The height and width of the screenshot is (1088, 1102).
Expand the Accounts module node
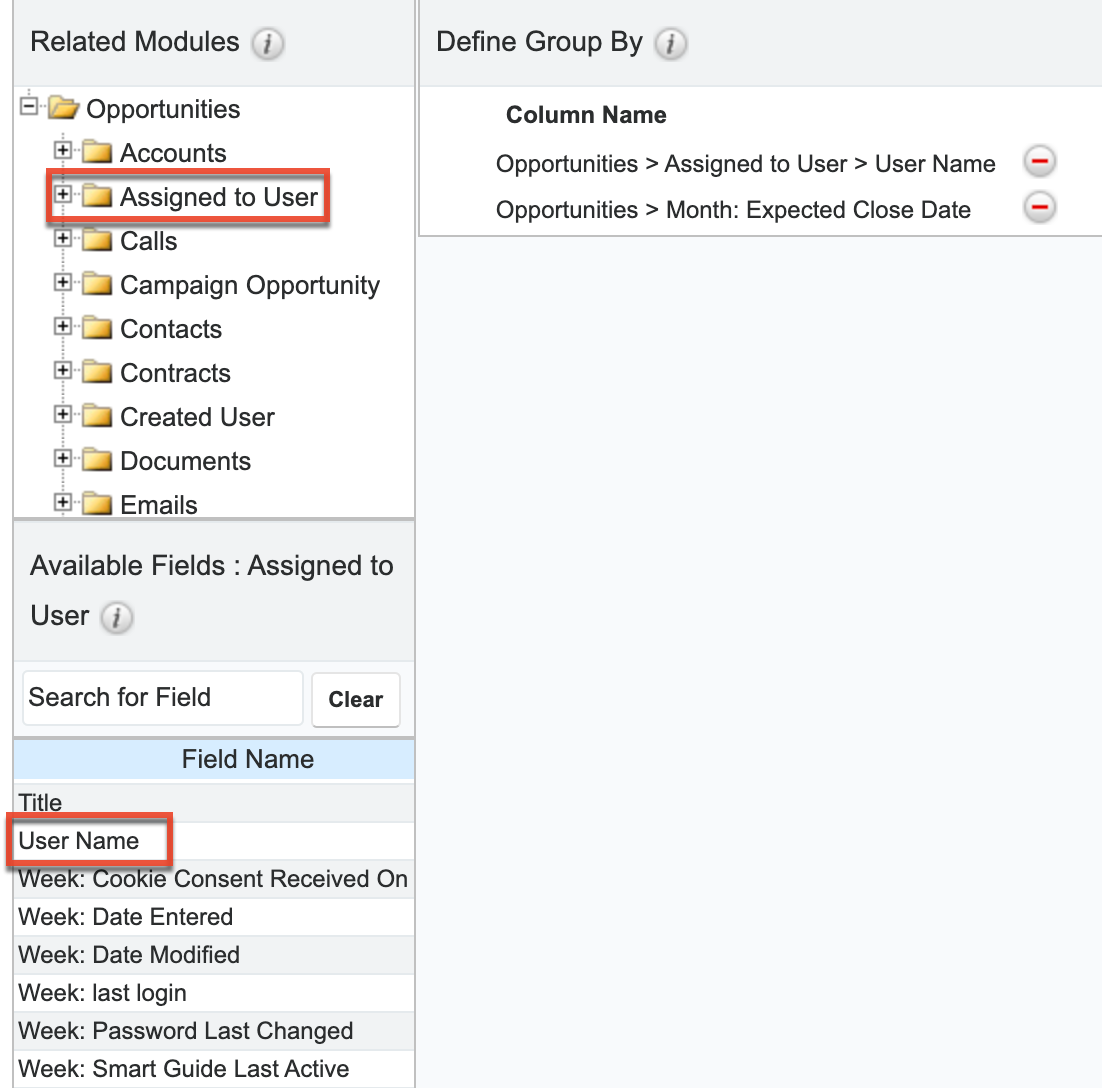click(63, 151)
